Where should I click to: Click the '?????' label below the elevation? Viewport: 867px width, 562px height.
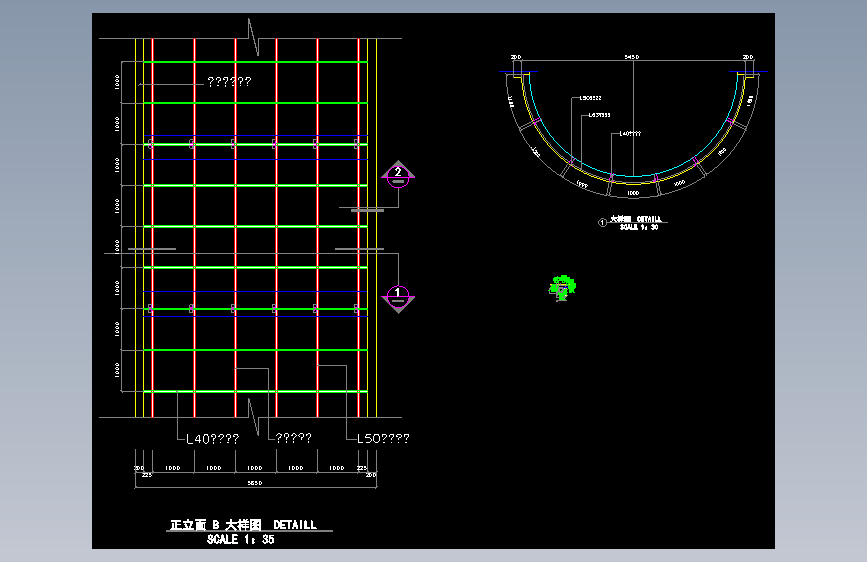pyautogui.click(x=294, y=438)
